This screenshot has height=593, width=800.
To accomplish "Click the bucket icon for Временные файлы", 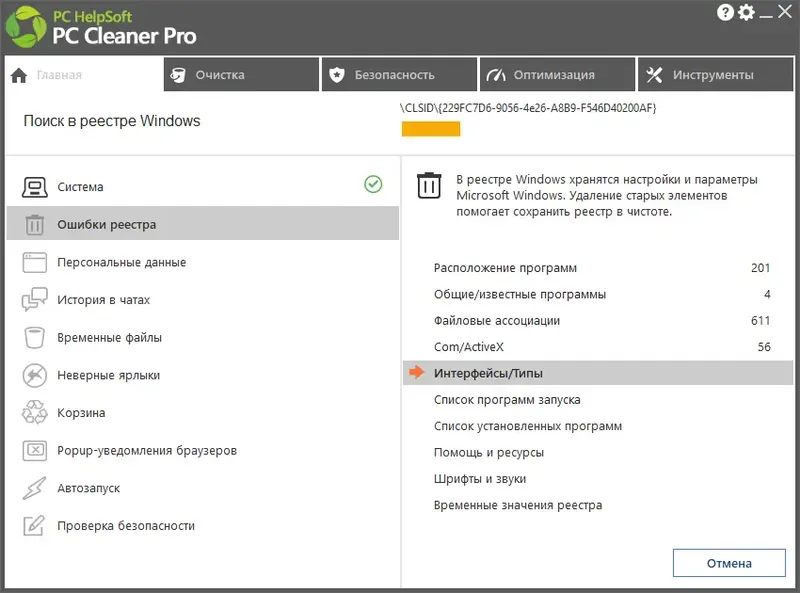I will point(35,337).
